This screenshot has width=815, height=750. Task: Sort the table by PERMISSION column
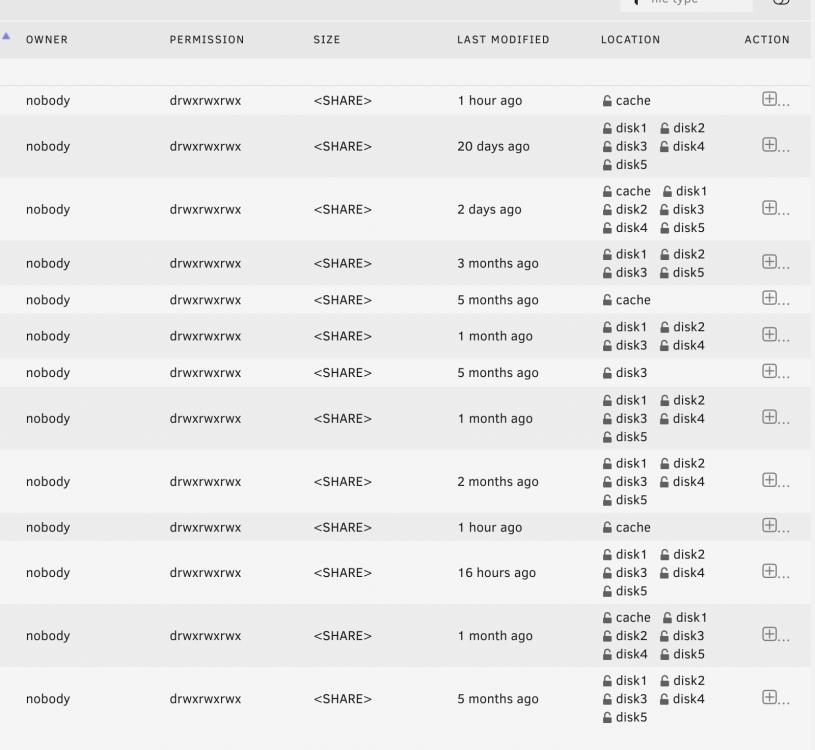207,40
